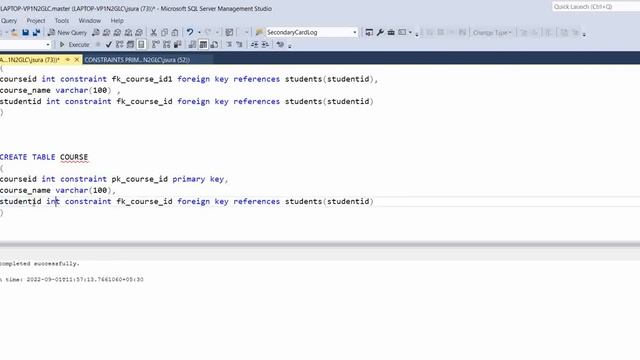This screenshot has height=360, width=640.
Task: Toggle Include Live Query Statistics
Action: coord(167,44)
